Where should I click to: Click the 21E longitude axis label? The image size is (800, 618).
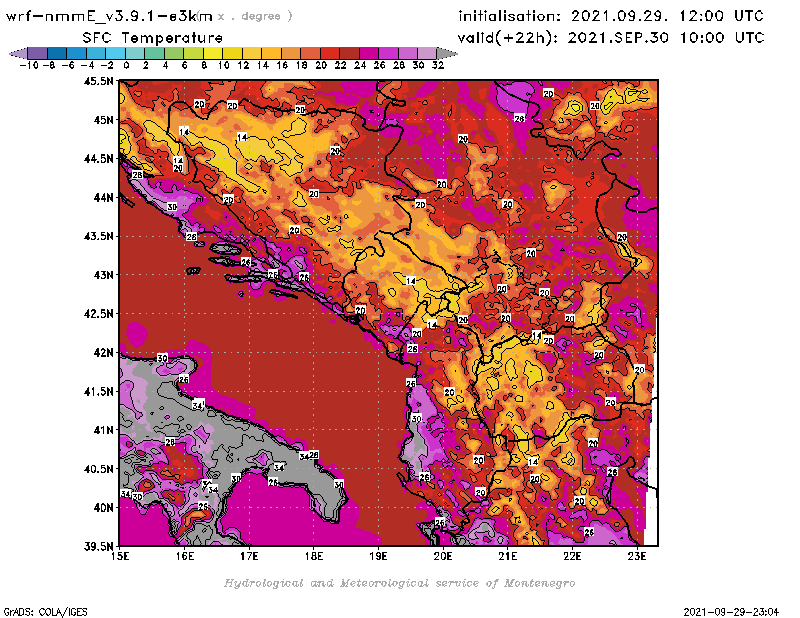[508, 556]
